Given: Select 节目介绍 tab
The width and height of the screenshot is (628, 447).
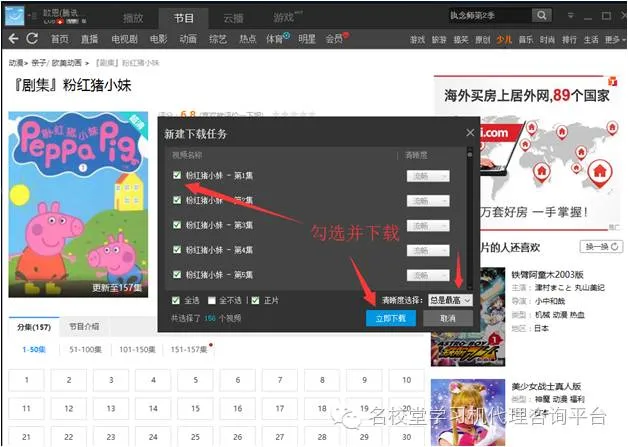Looking at the screenshot, I should [x=84, y=326].
